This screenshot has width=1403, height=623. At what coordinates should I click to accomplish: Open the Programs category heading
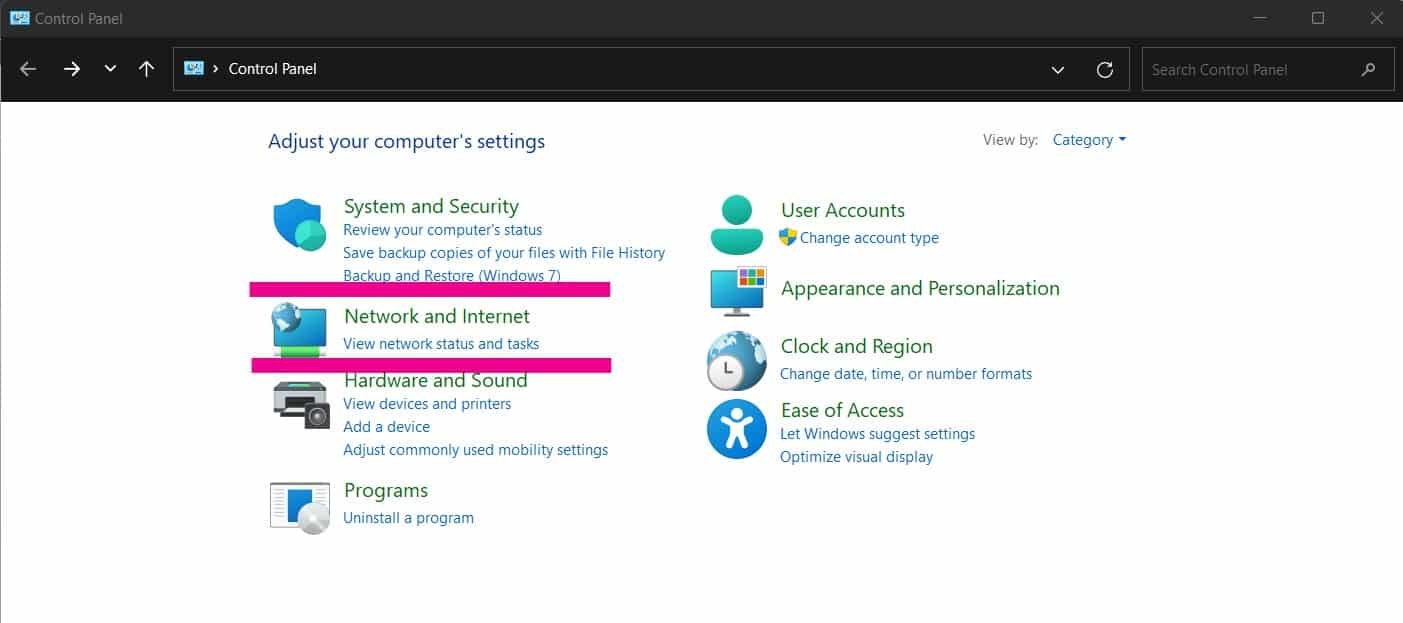tap(386, 490)
